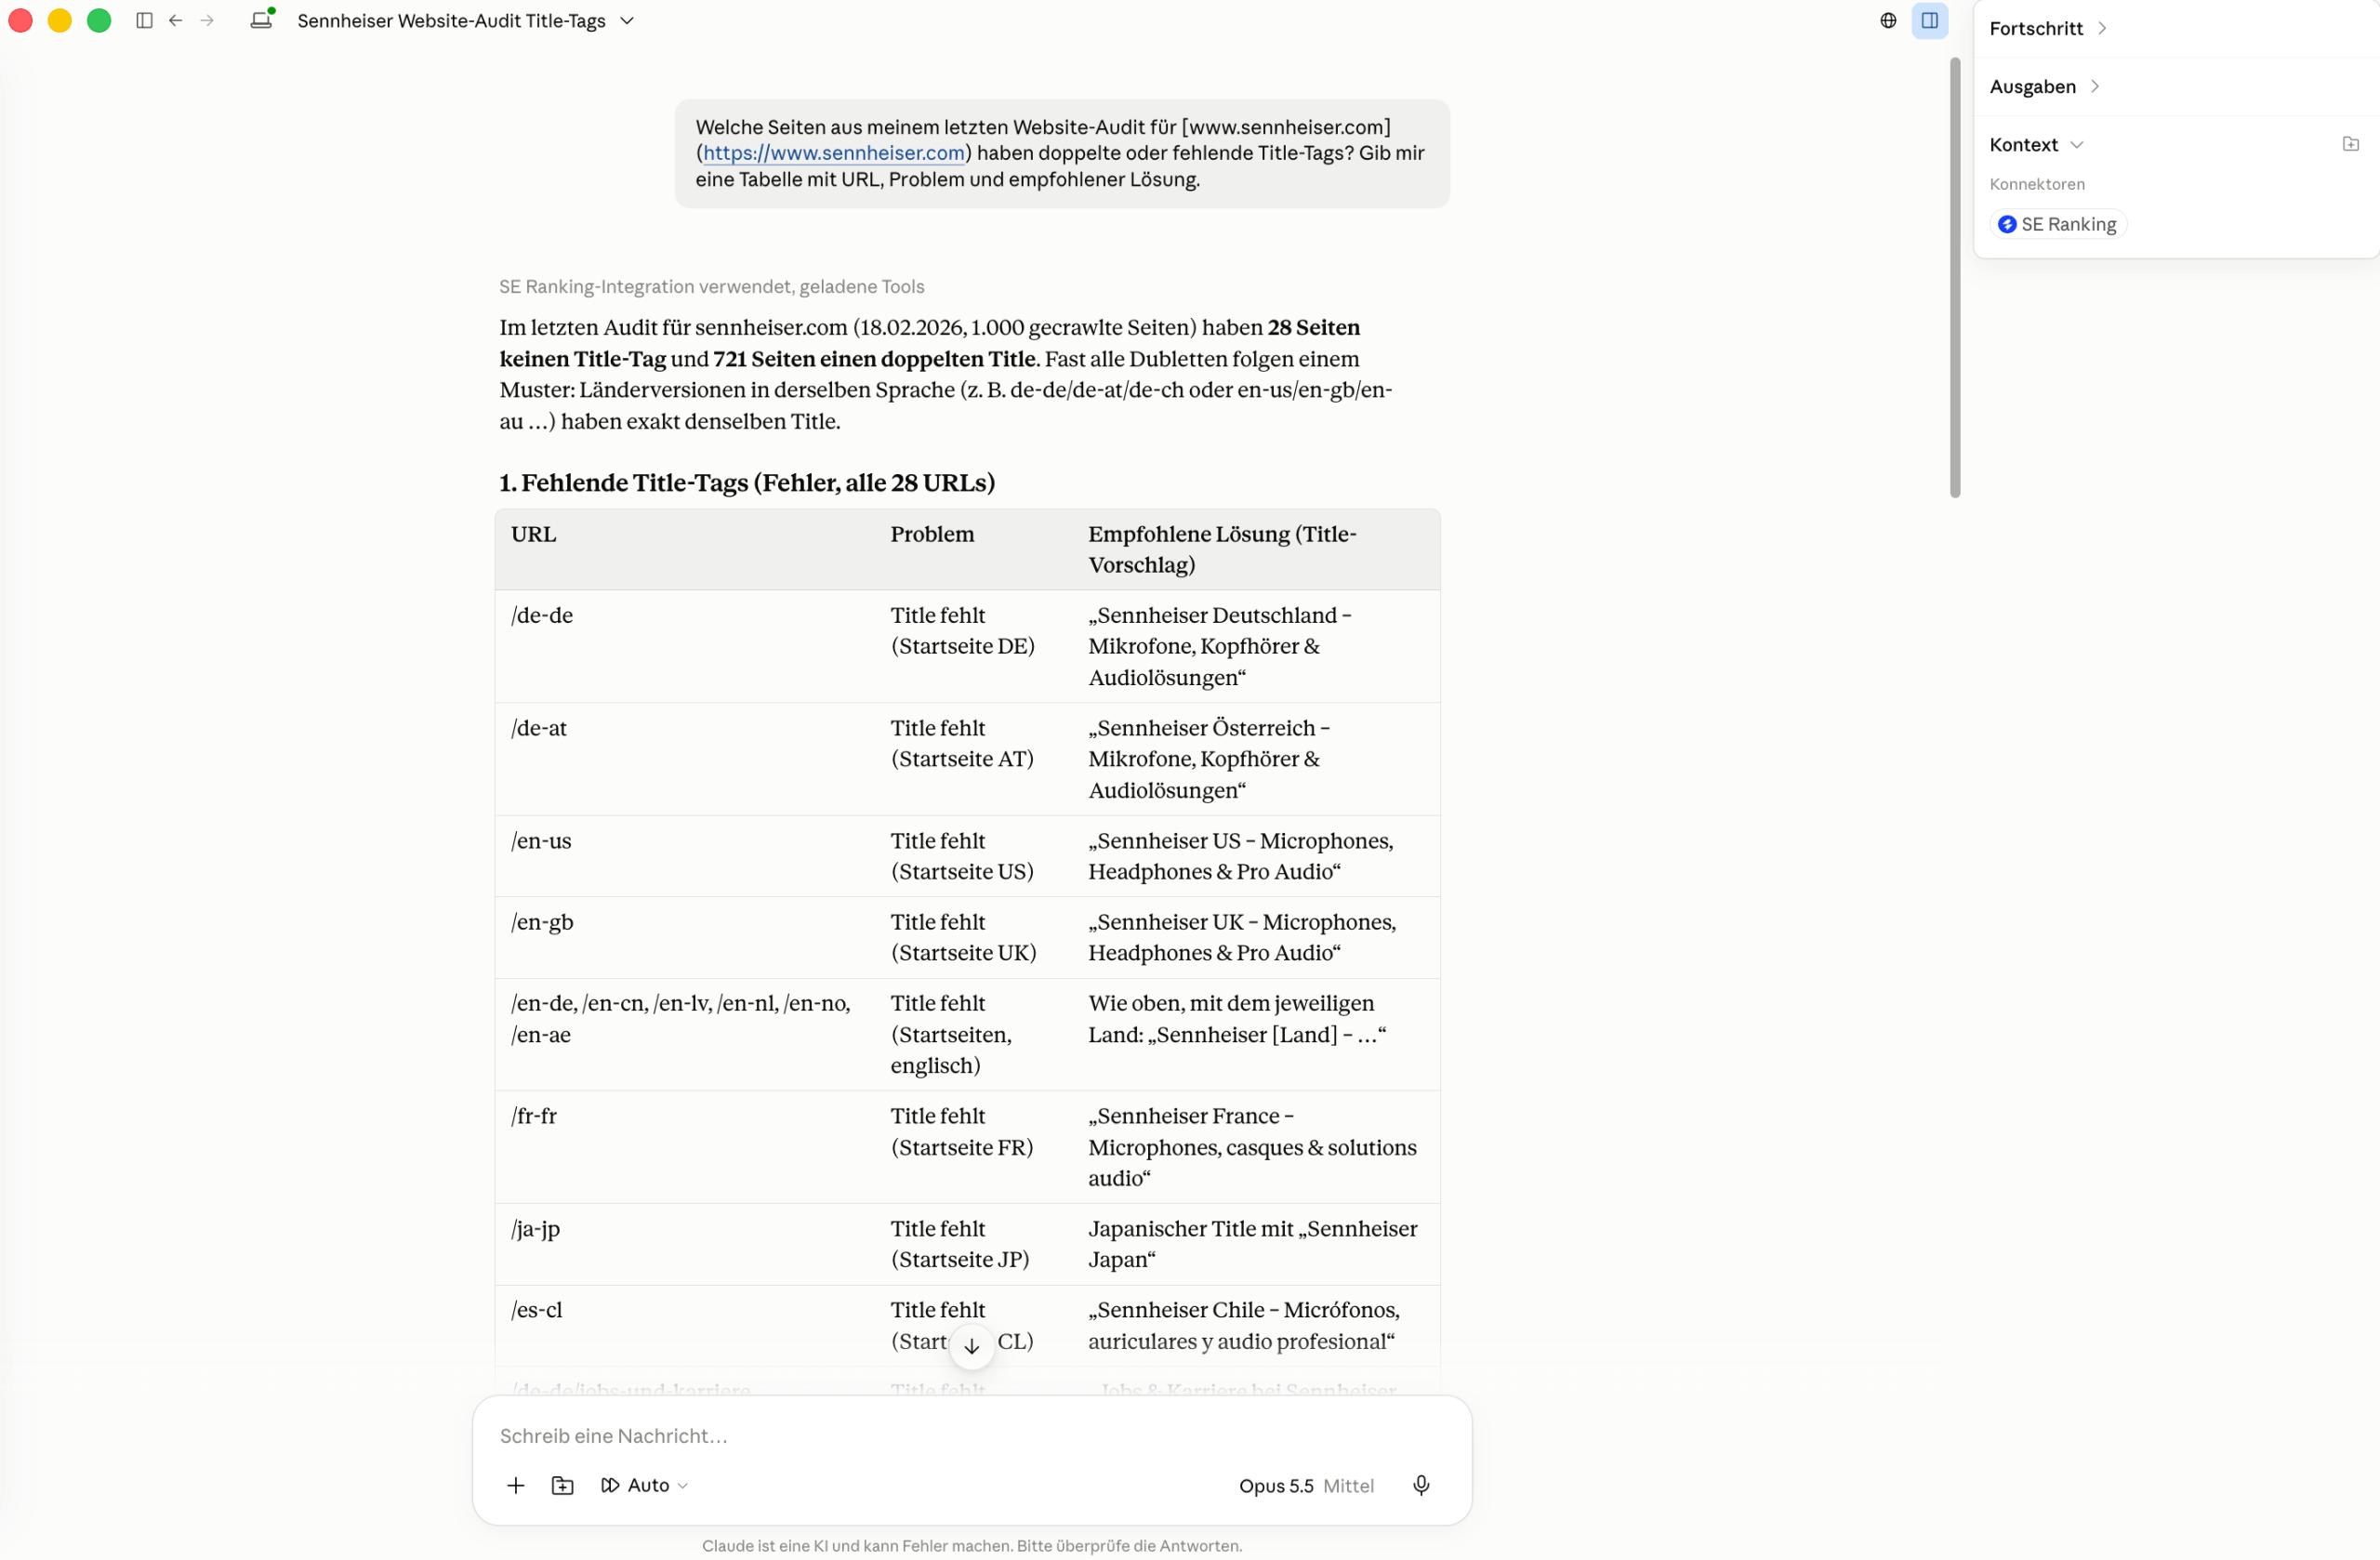
Task: Click the globe icon in the top bar
Action: click(x=1887, y=21)
